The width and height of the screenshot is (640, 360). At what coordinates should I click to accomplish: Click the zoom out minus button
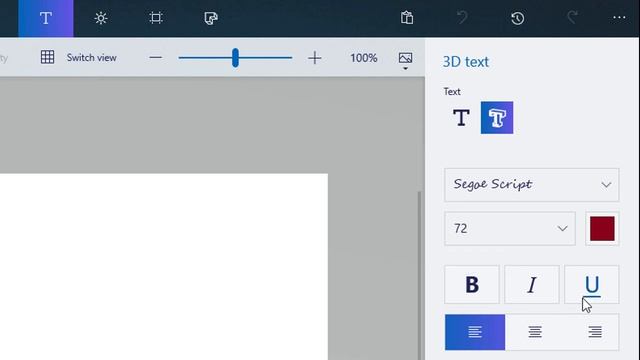point(156,58)
